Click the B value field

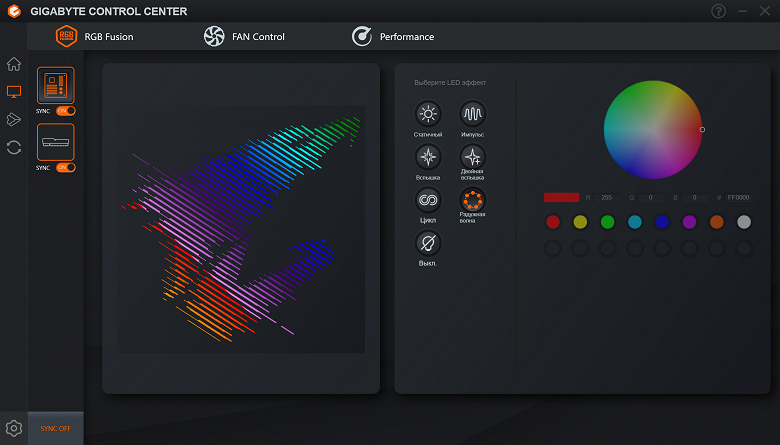695,197
